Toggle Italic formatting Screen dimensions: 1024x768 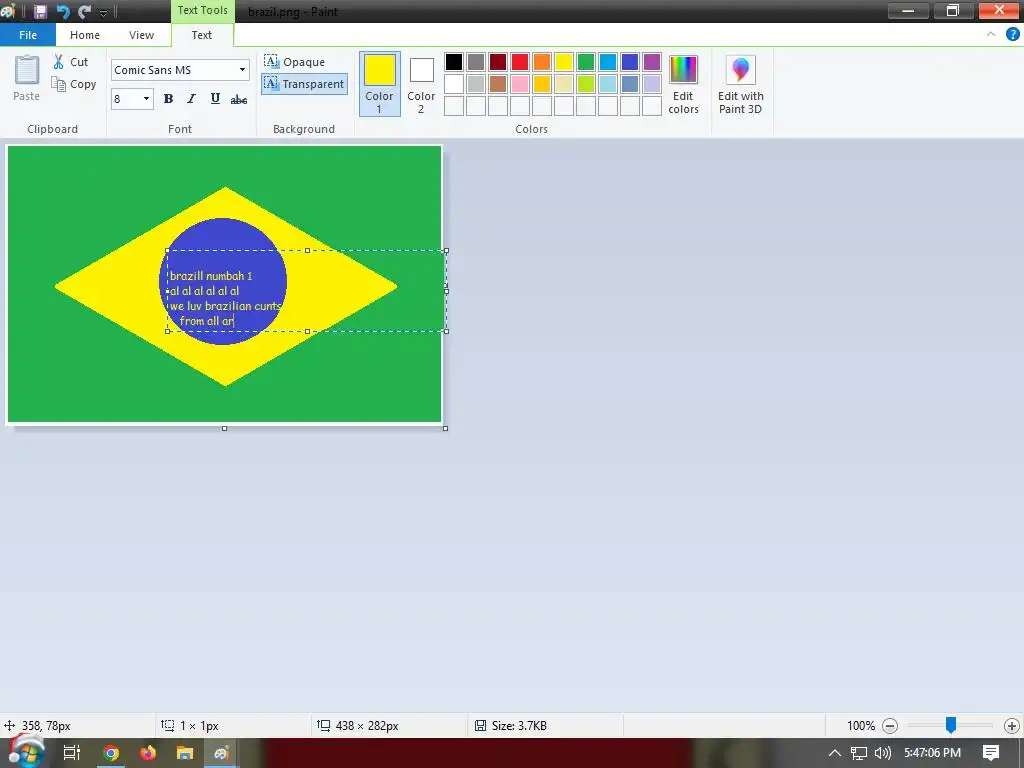pyautogui.click(x=191, y=99)
